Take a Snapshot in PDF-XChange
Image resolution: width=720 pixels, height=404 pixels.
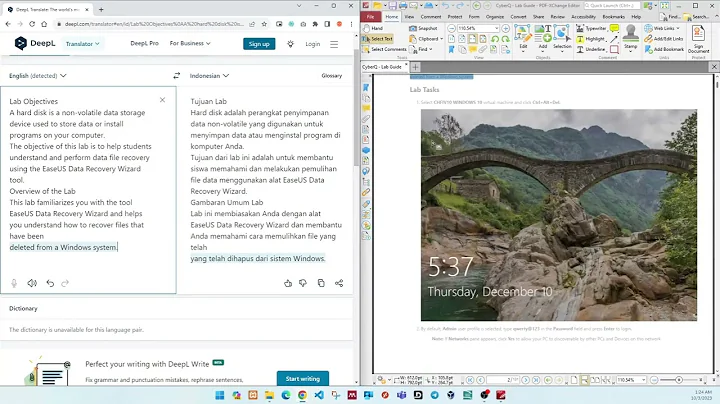point(423,28)
